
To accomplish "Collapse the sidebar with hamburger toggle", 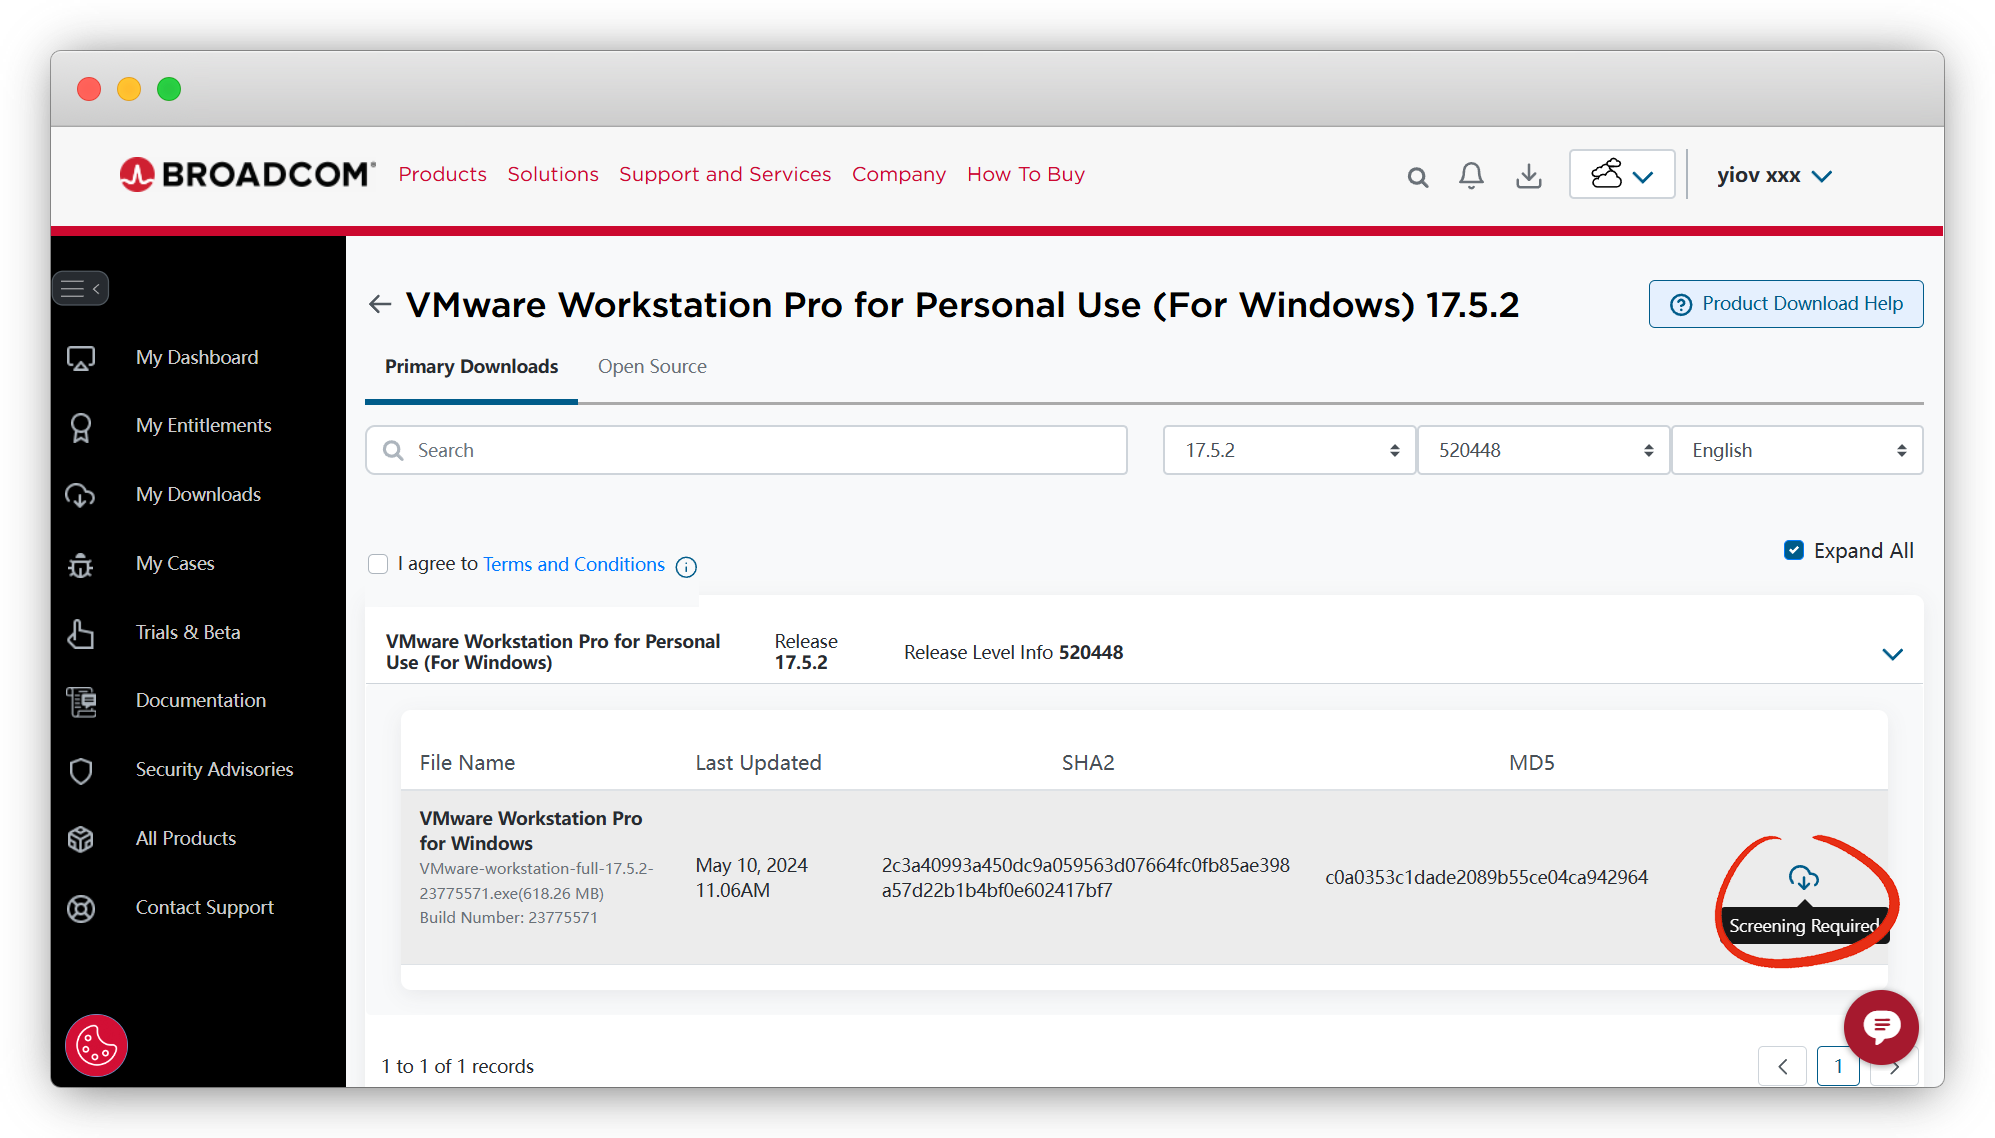I will click(x=81, y=289).
